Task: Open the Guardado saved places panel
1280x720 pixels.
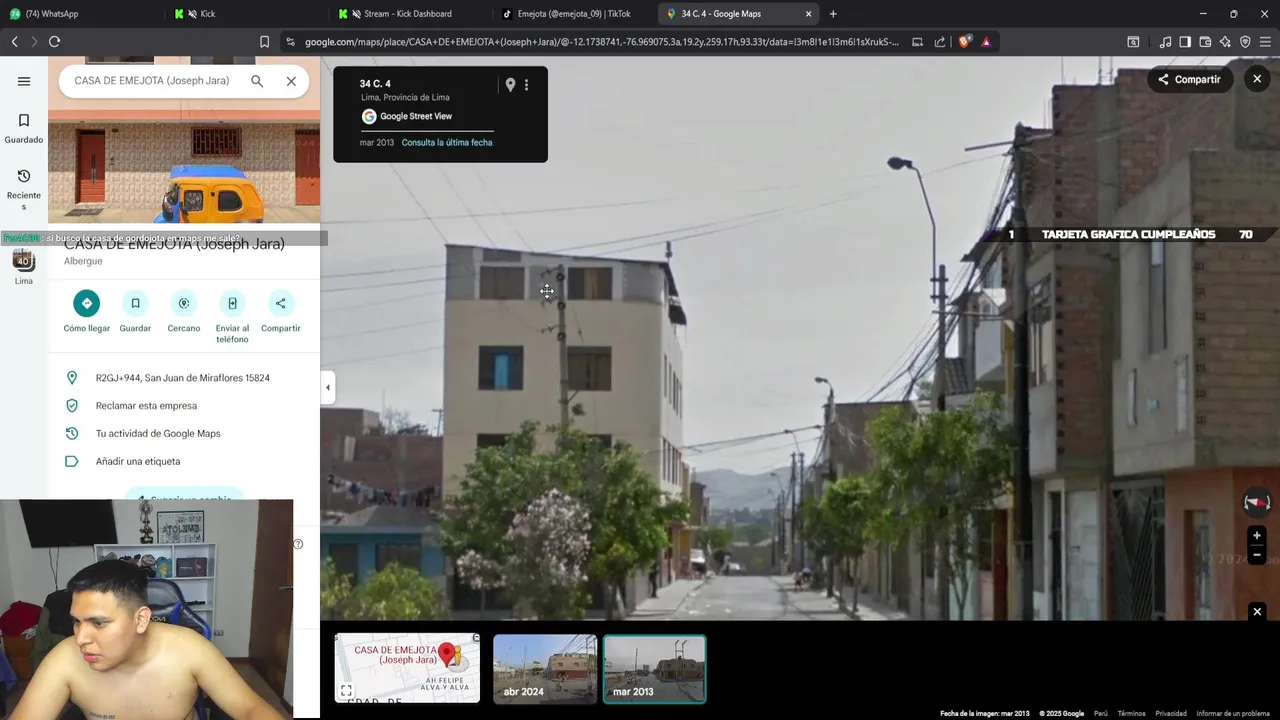Action: tap(24, 129)
